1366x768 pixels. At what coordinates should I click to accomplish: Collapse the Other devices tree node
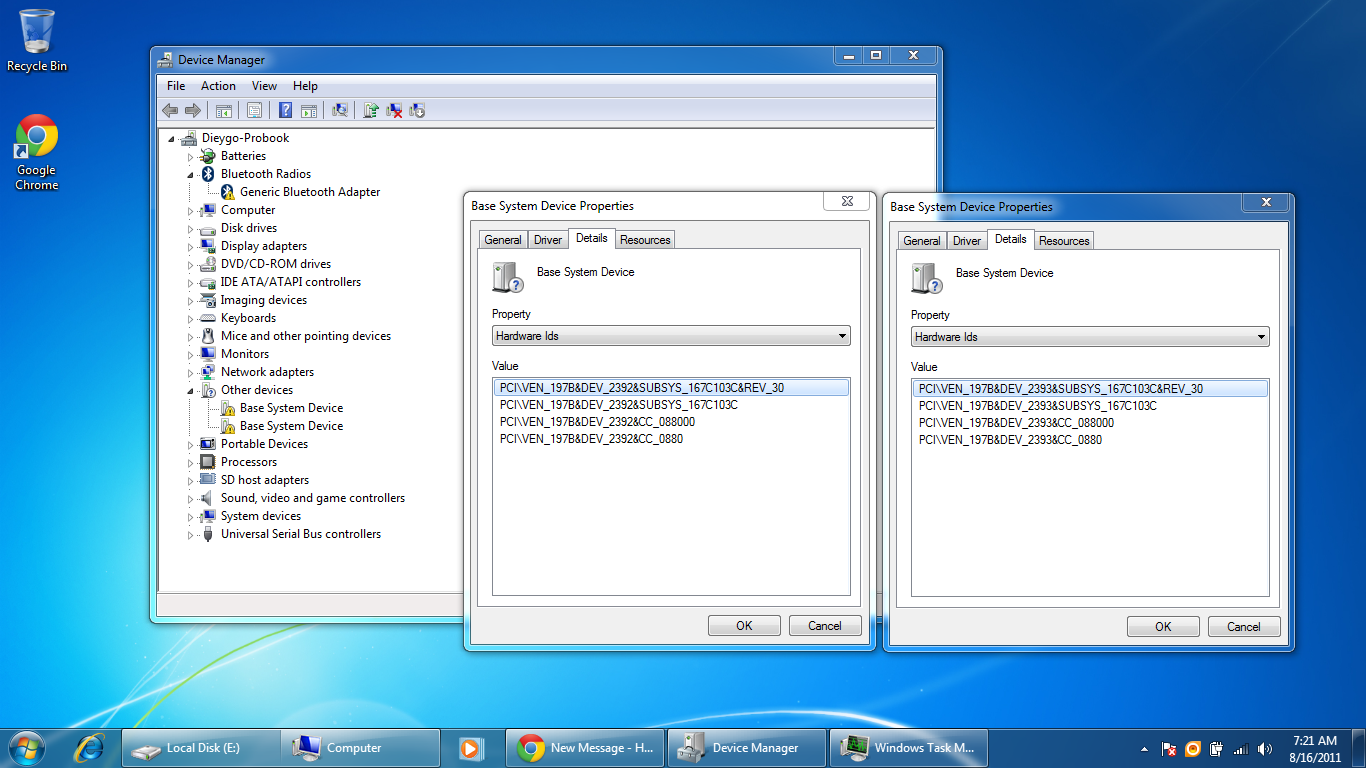point(190,390)
